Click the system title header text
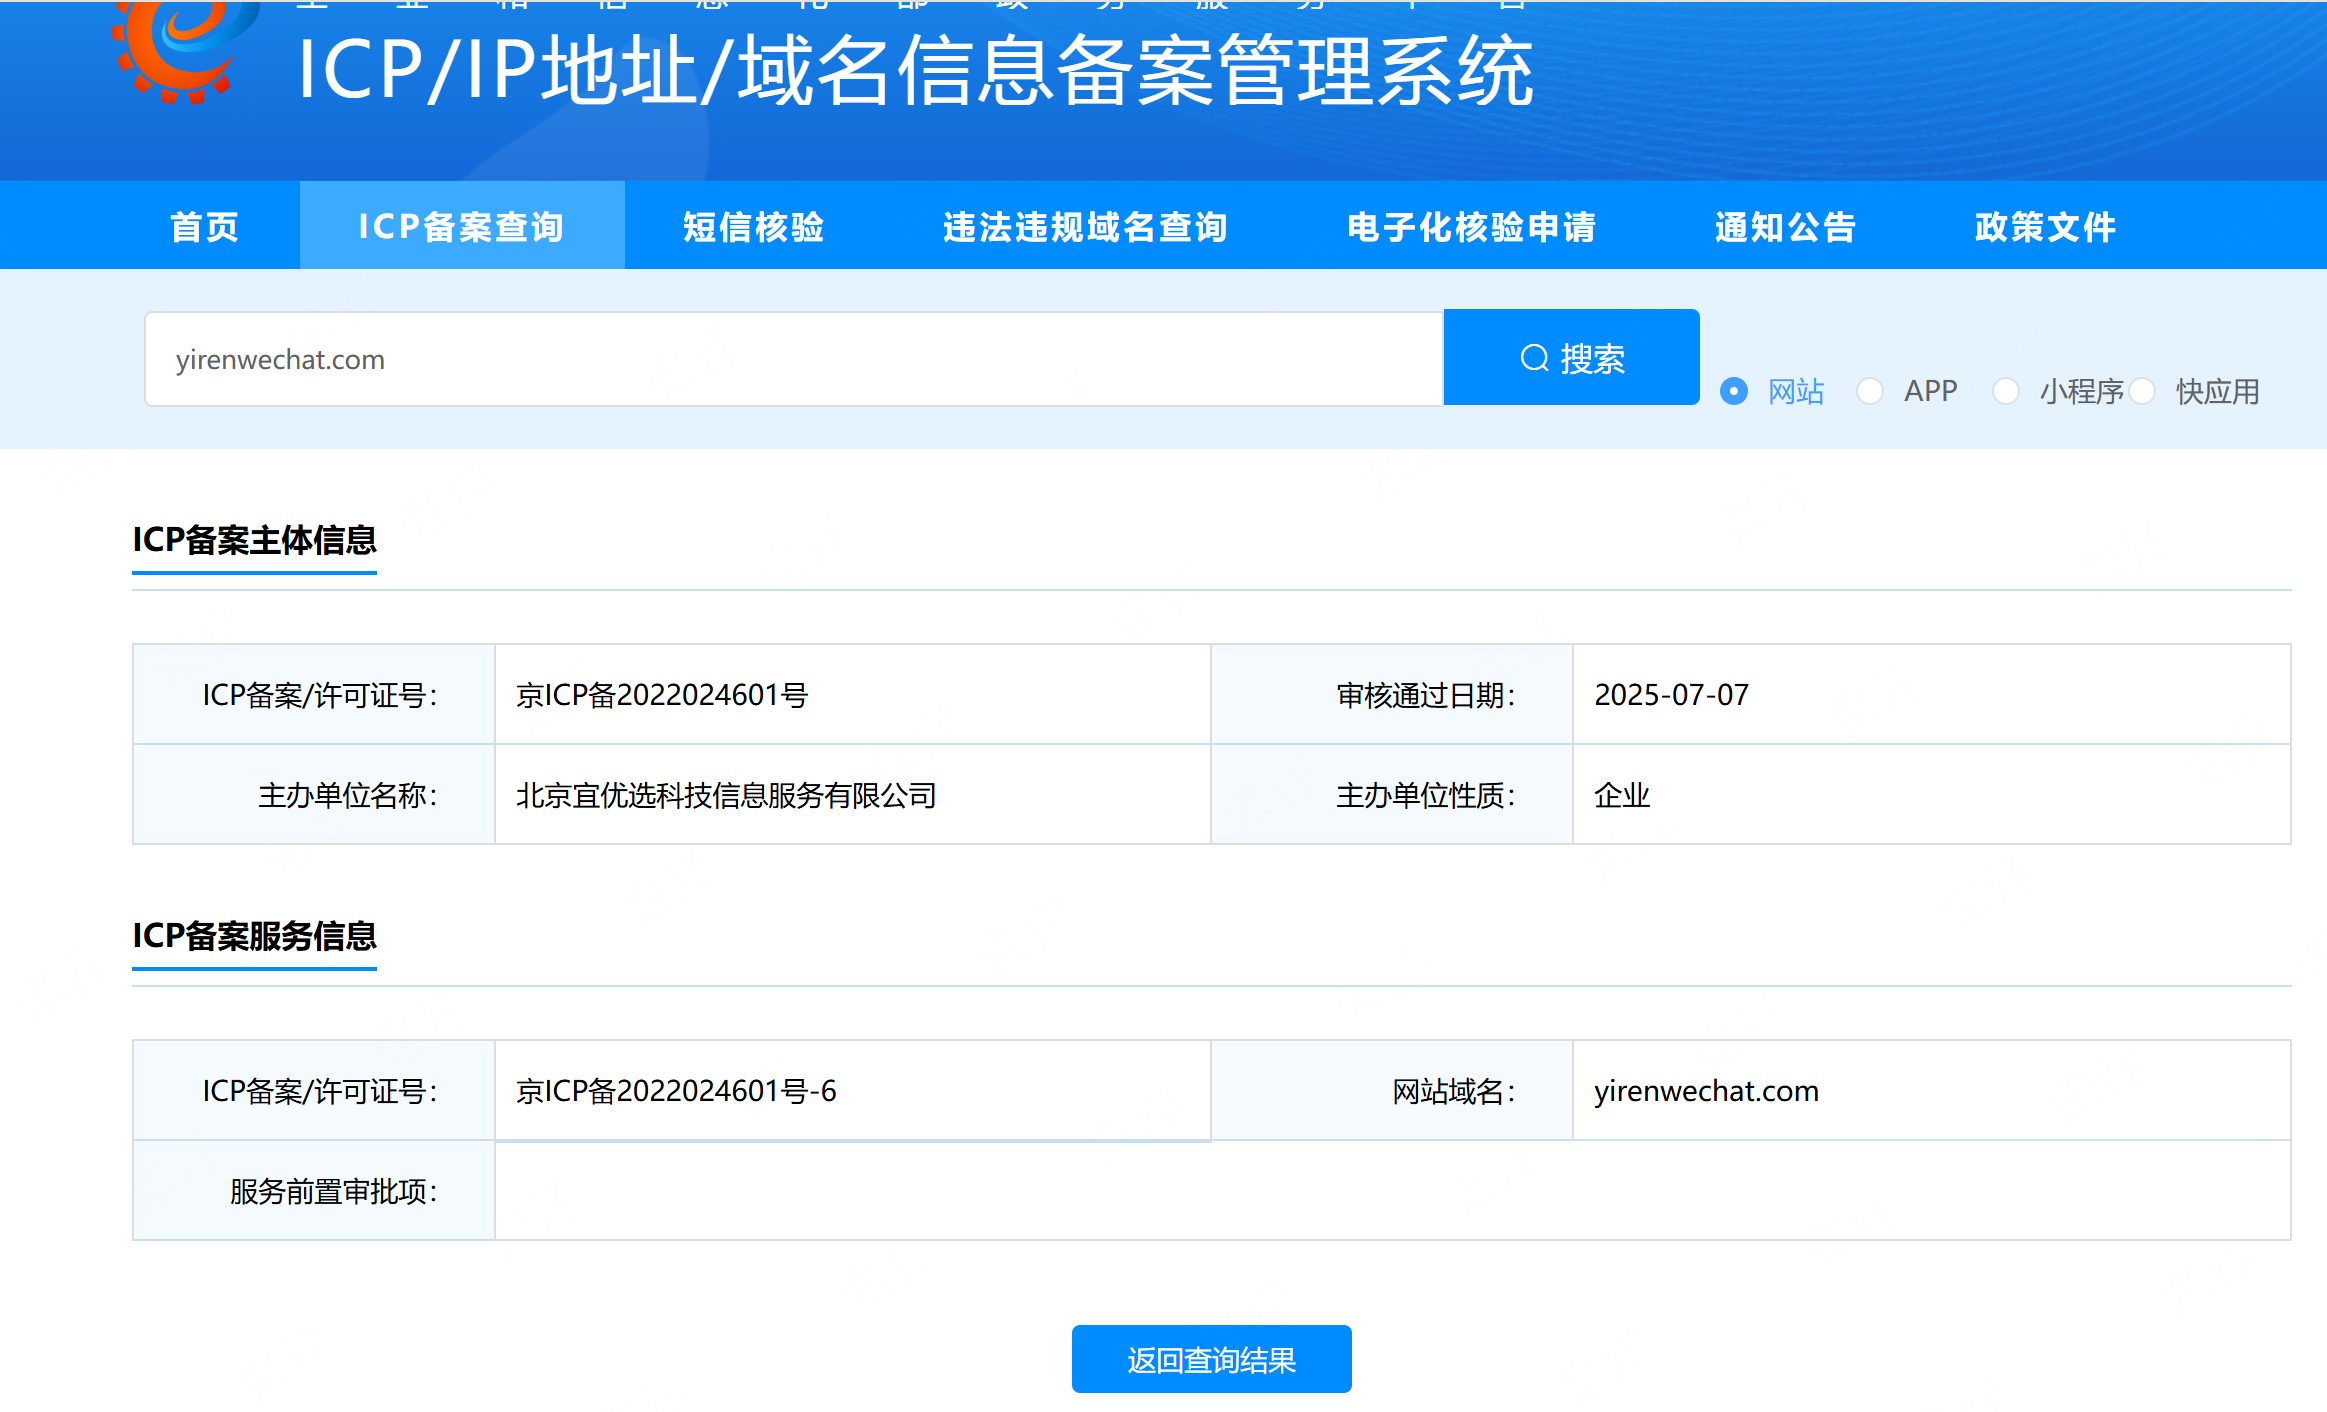 pos(915,72)
